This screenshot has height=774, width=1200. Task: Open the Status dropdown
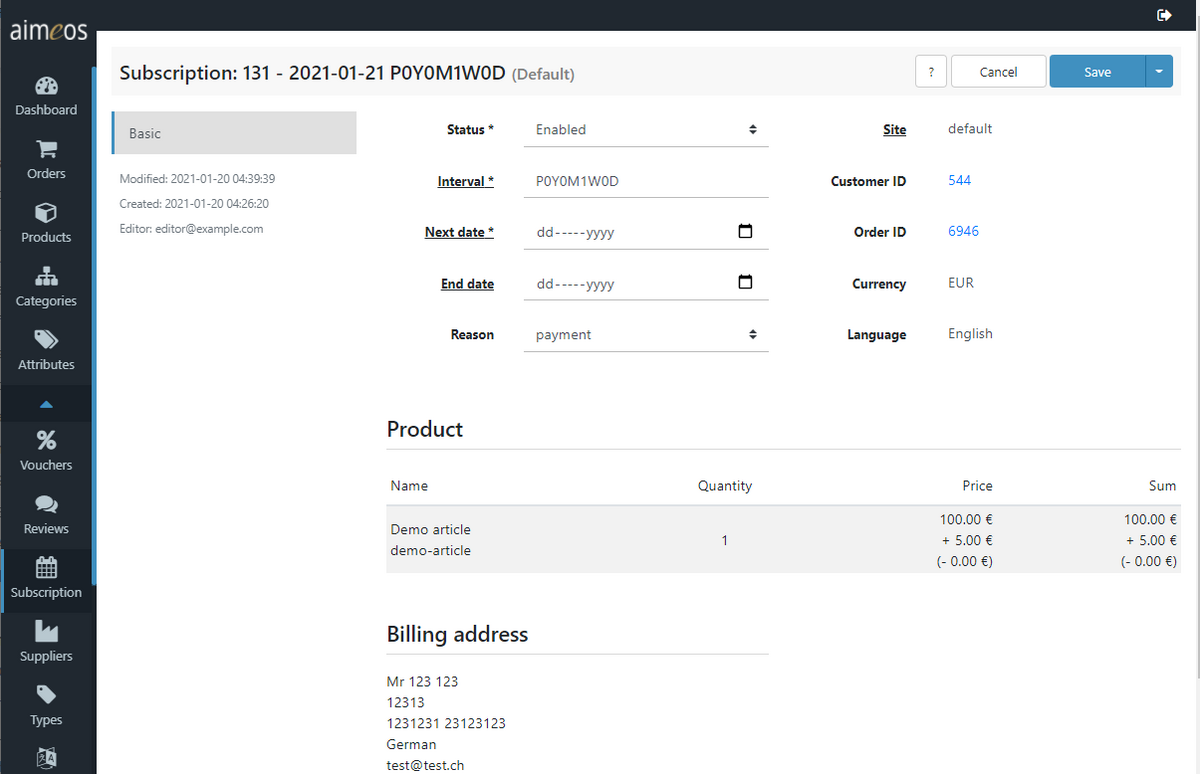(x=645, y=129)
